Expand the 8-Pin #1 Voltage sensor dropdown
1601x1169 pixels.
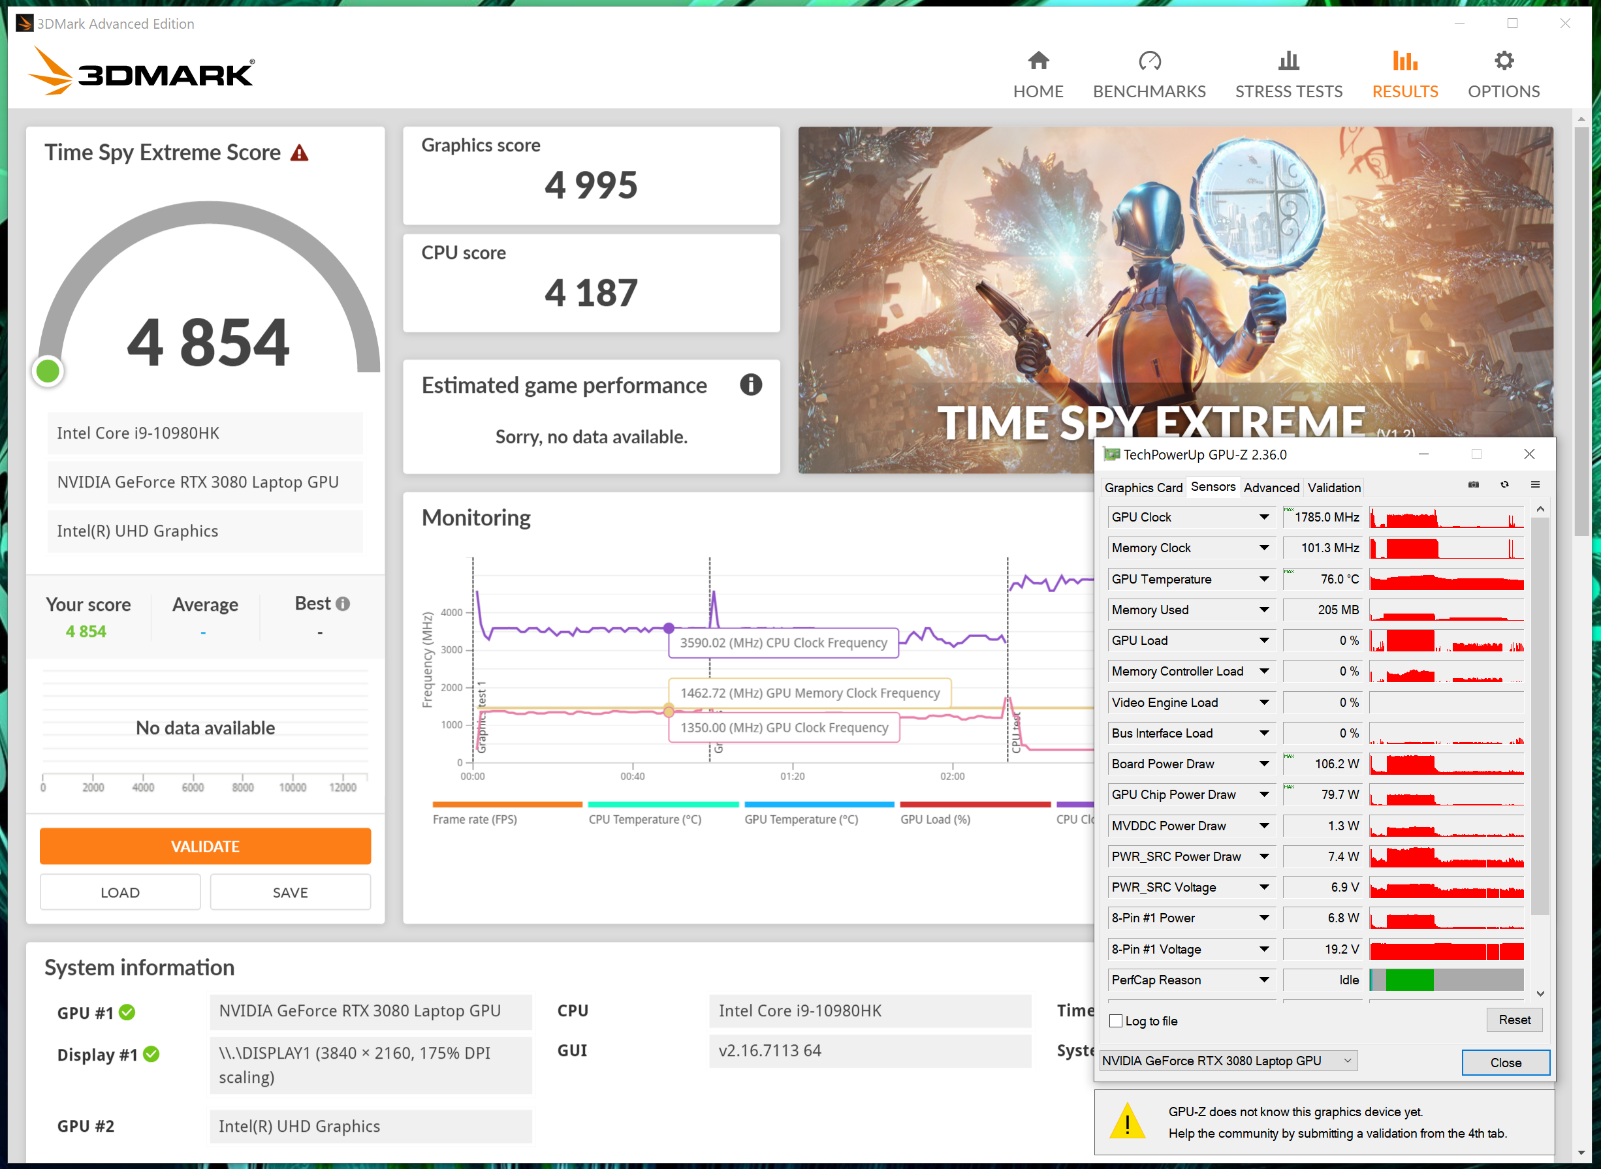[x=1264, y=949]
